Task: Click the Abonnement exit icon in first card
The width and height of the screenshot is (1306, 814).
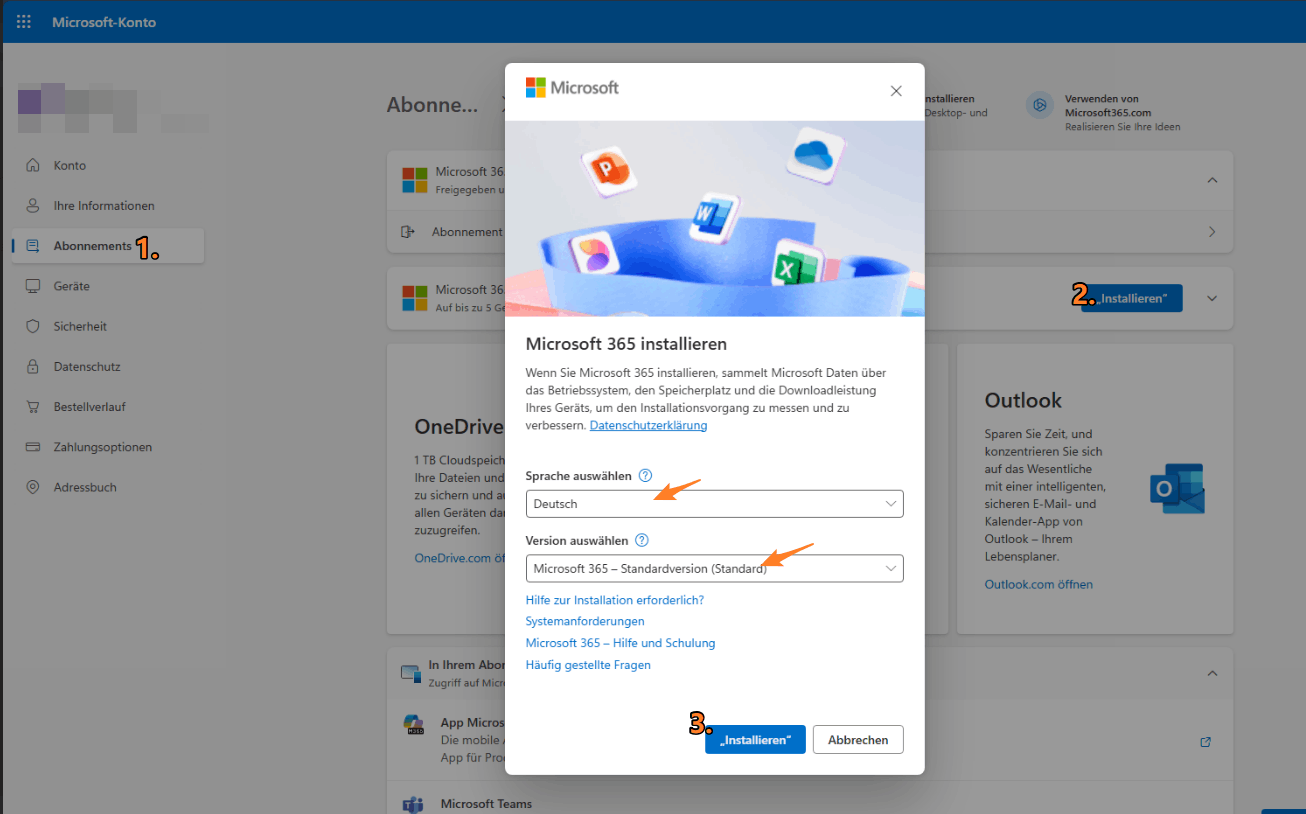Action: pyautogui.click(x=408, y=232)
